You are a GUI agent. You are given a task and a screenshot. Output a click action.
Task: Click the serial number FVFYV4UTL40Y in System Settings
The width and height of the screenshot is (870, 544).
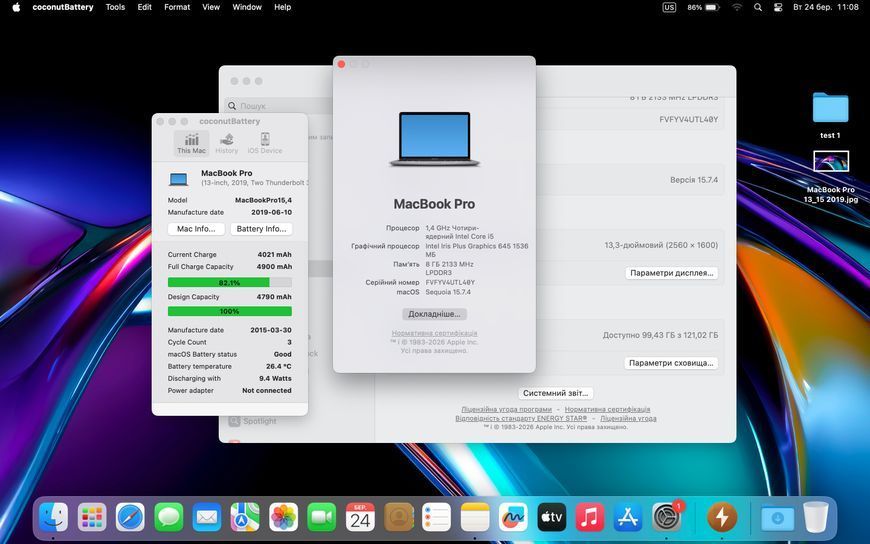coord(689,119)
